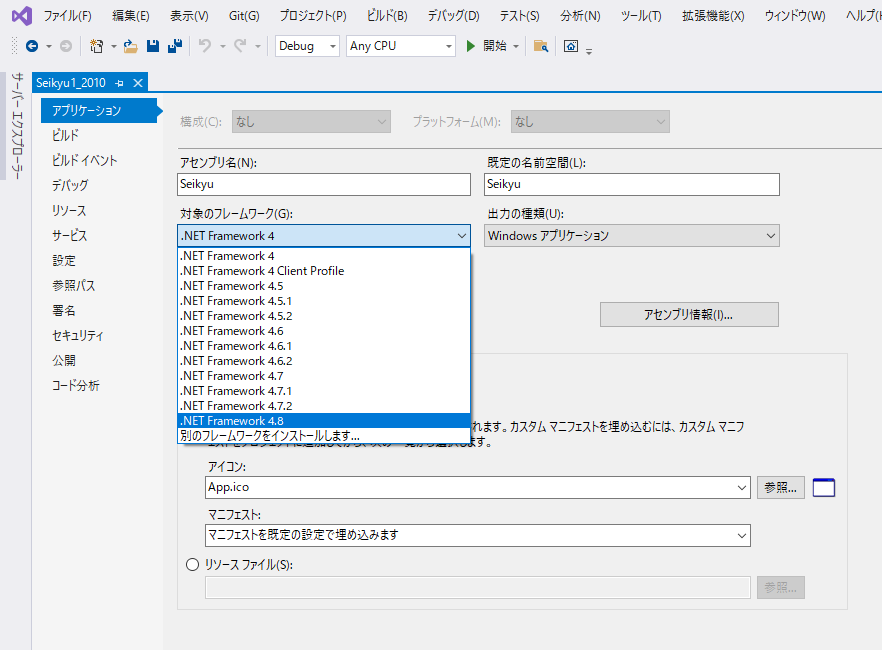Open the 開始 button dropdown arrow

point(516,46)
